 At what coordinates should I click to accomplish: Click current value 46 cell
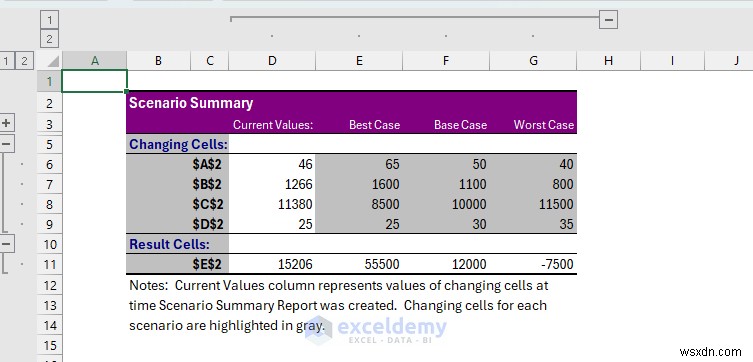272,165
